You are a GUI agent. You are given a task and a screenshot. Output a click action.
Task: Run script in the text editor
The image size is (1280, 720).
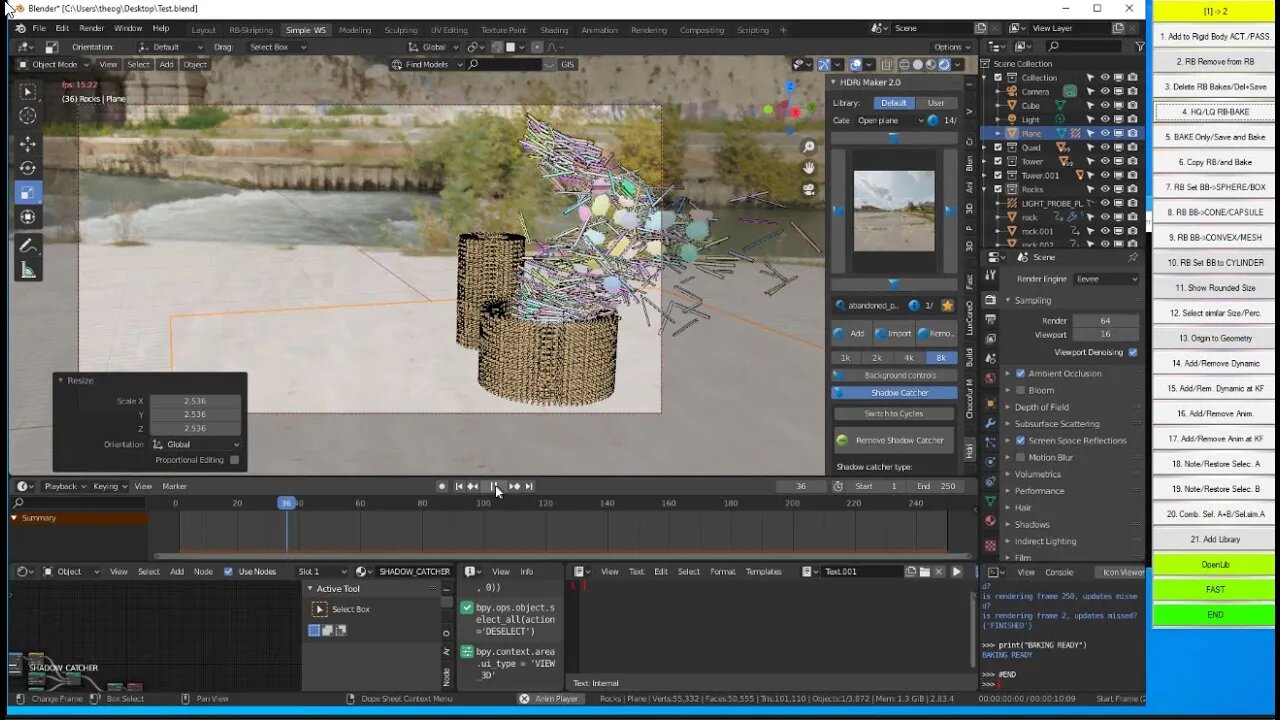[x=957, y=572]
